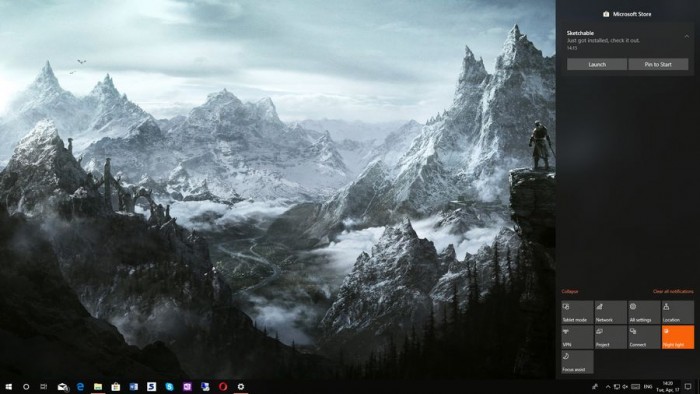
Task: Launch the Mail app from taskbar
Action: click(x=62, y=387)
